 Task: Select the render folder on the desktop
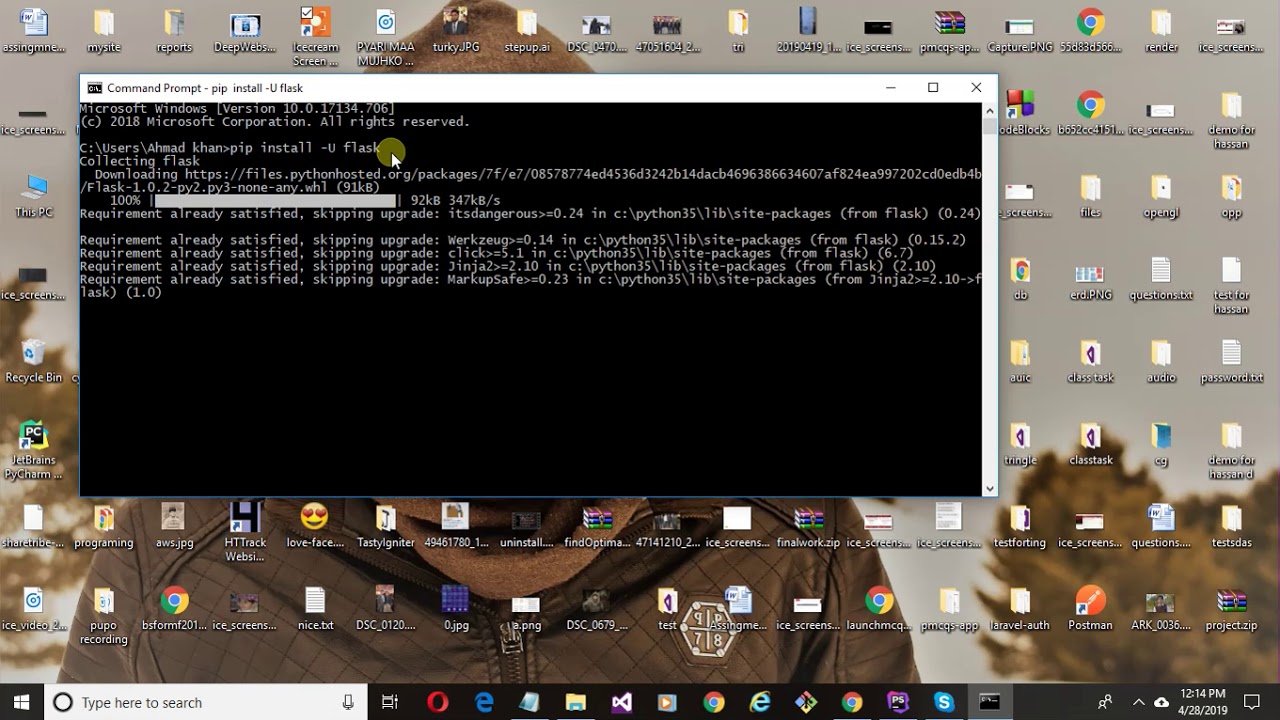pos(1161,32)
